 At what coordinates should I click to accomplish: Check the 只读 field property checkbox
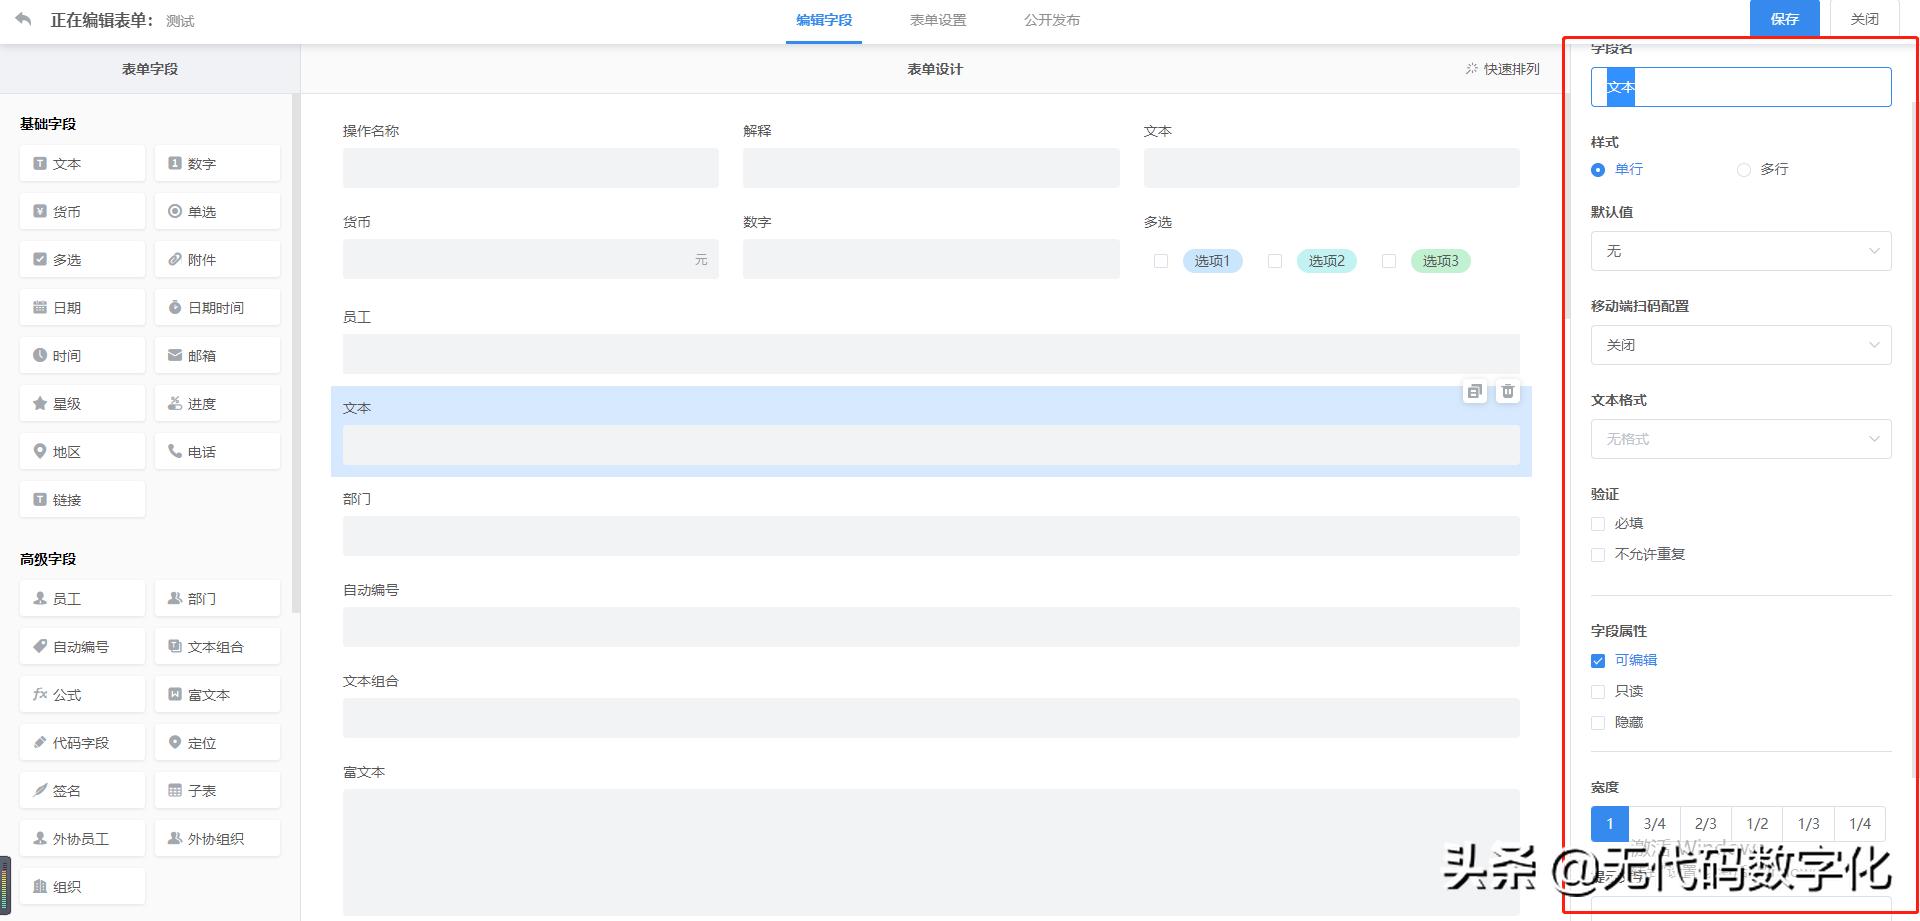pyautogui.click(x=1598, y=692)
